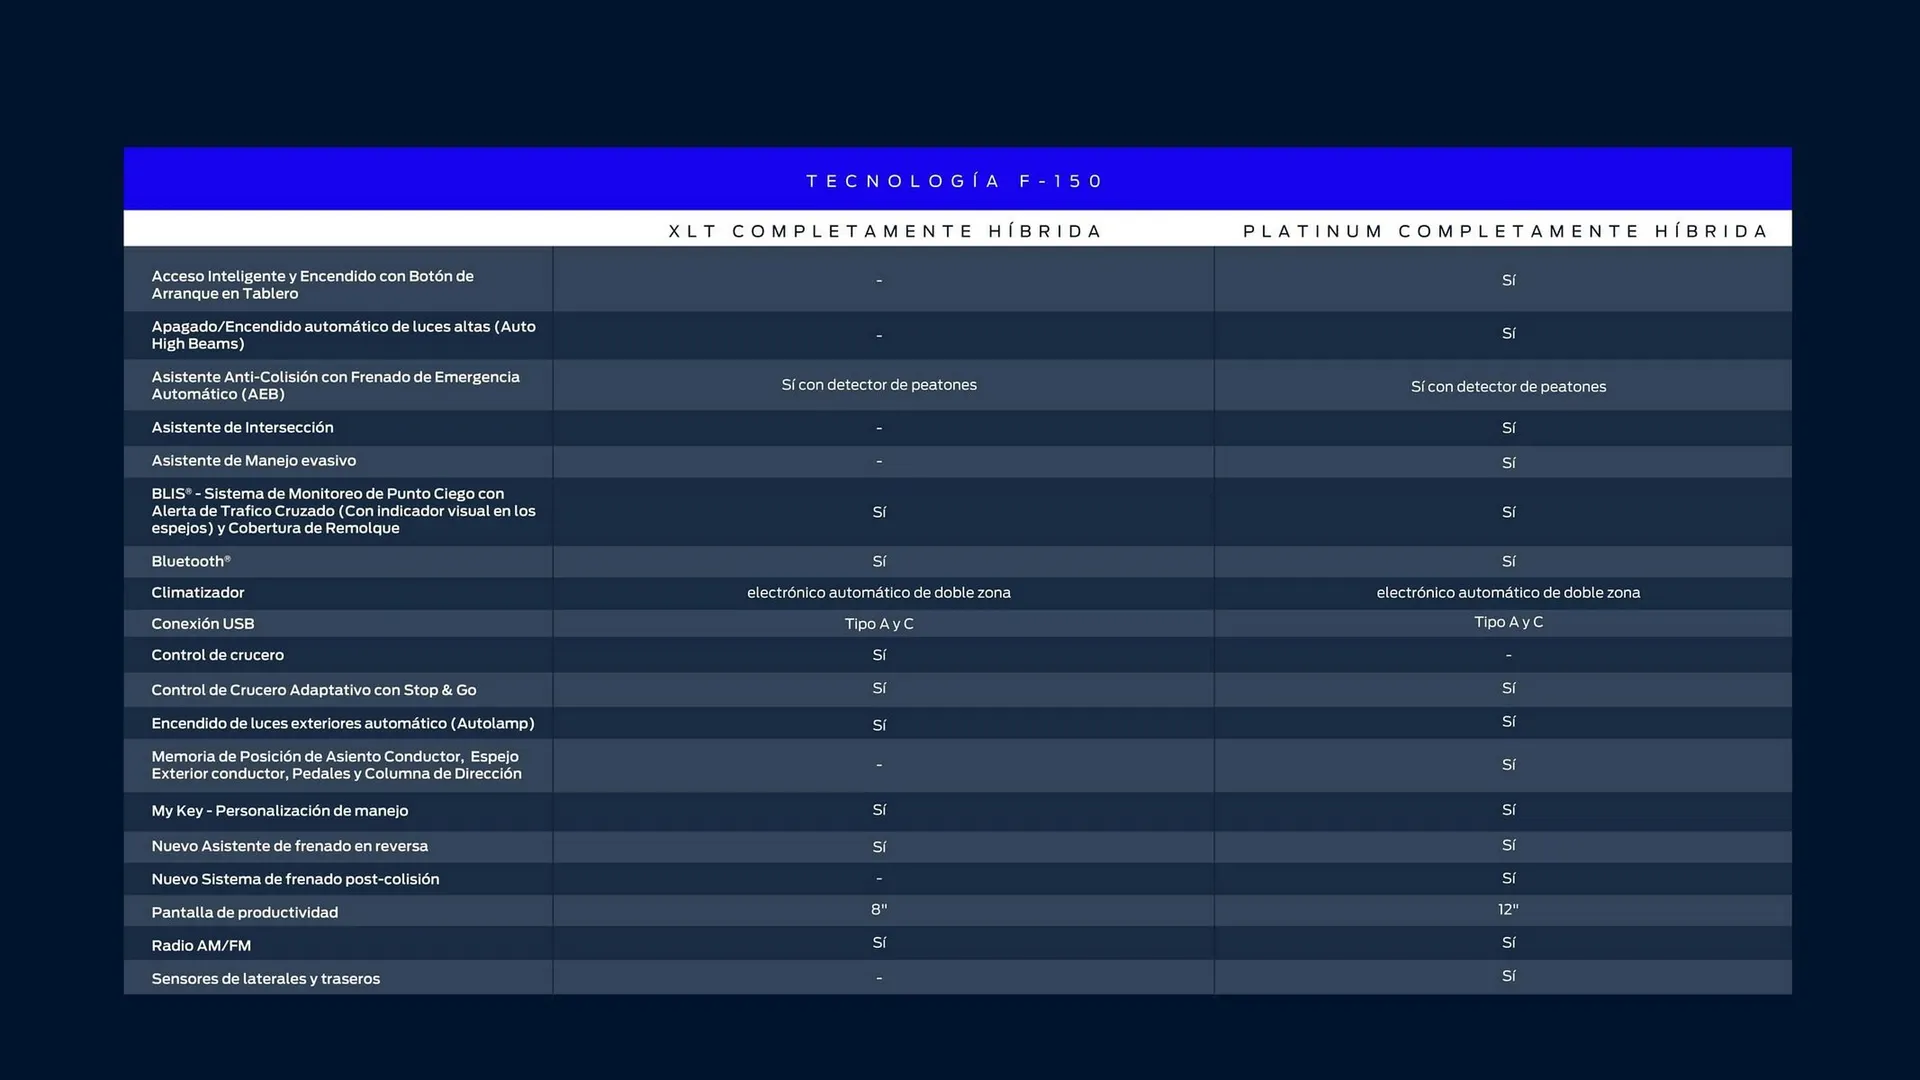Select the XLT COMPLETAMENTE HÍBRIDA column heading
The height and width of the screenshot is (1080, 1920).
coord(884,231)
